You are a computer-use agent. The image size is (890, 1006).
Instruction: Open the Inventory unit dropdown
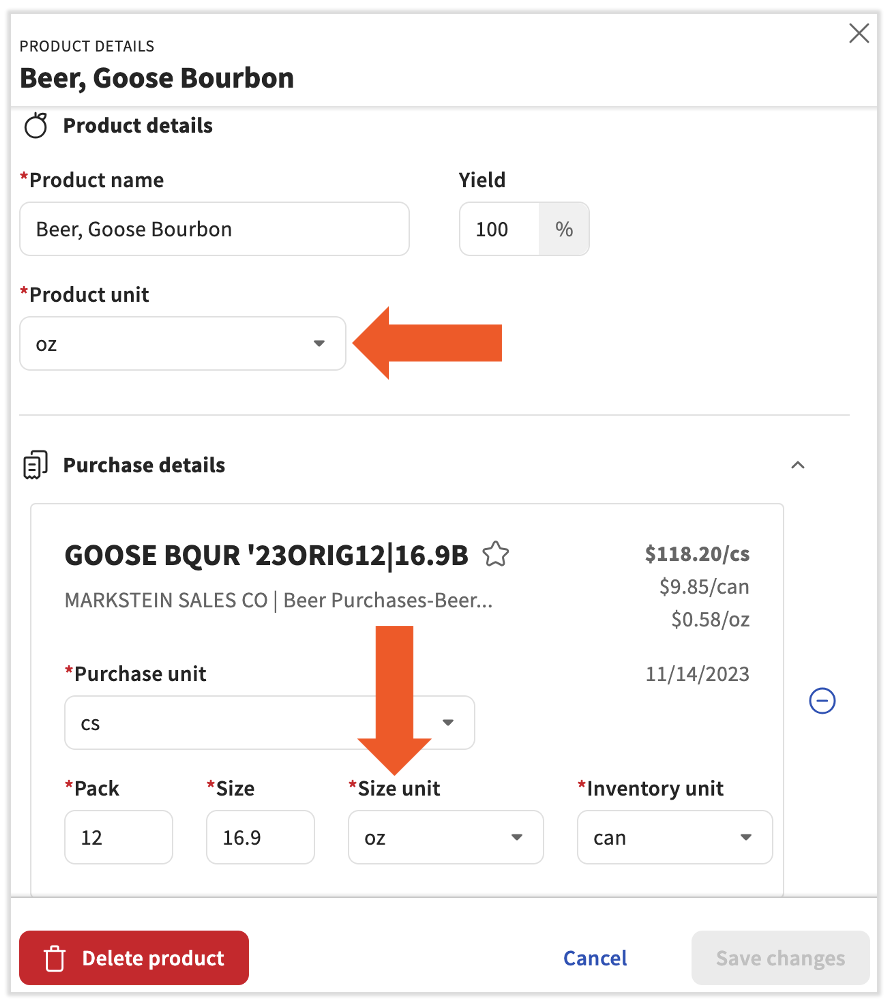[x=674, y=838]
